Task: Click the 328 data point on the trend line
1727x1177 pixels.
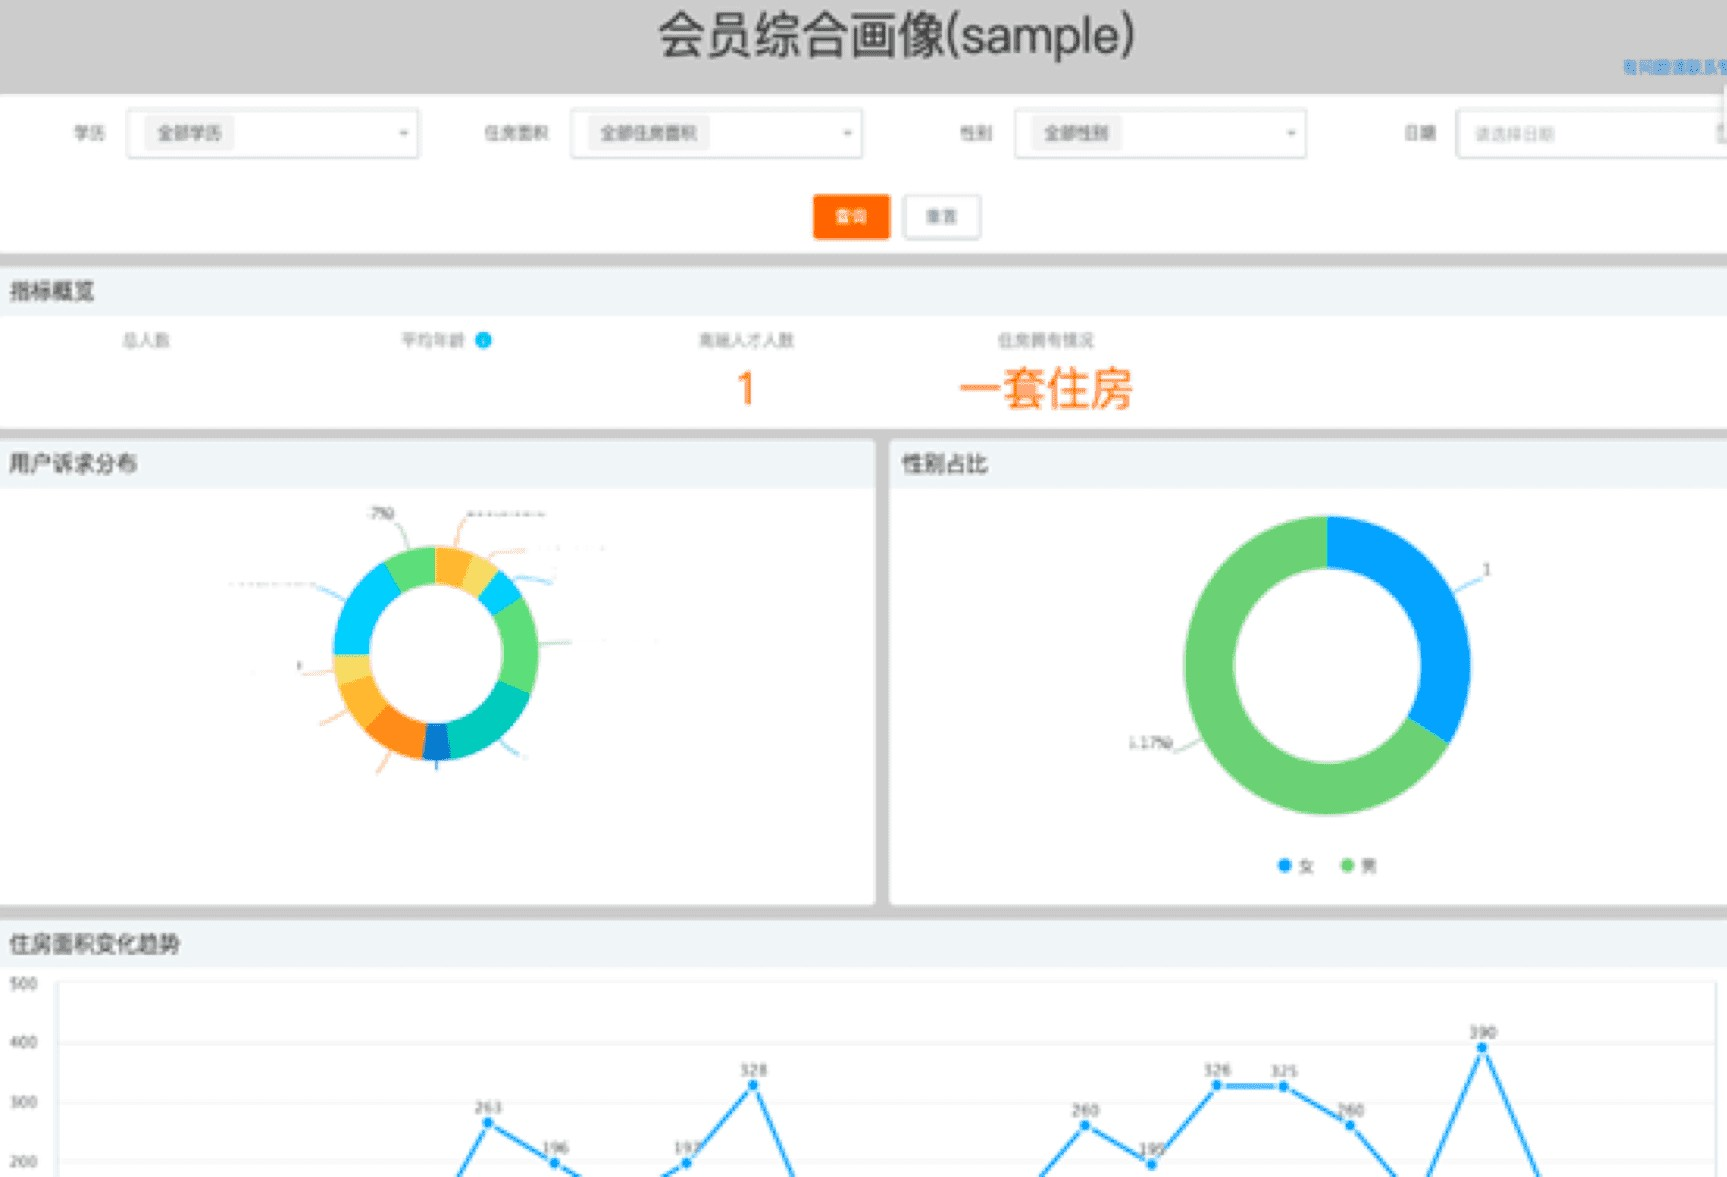Action: 753,1085
